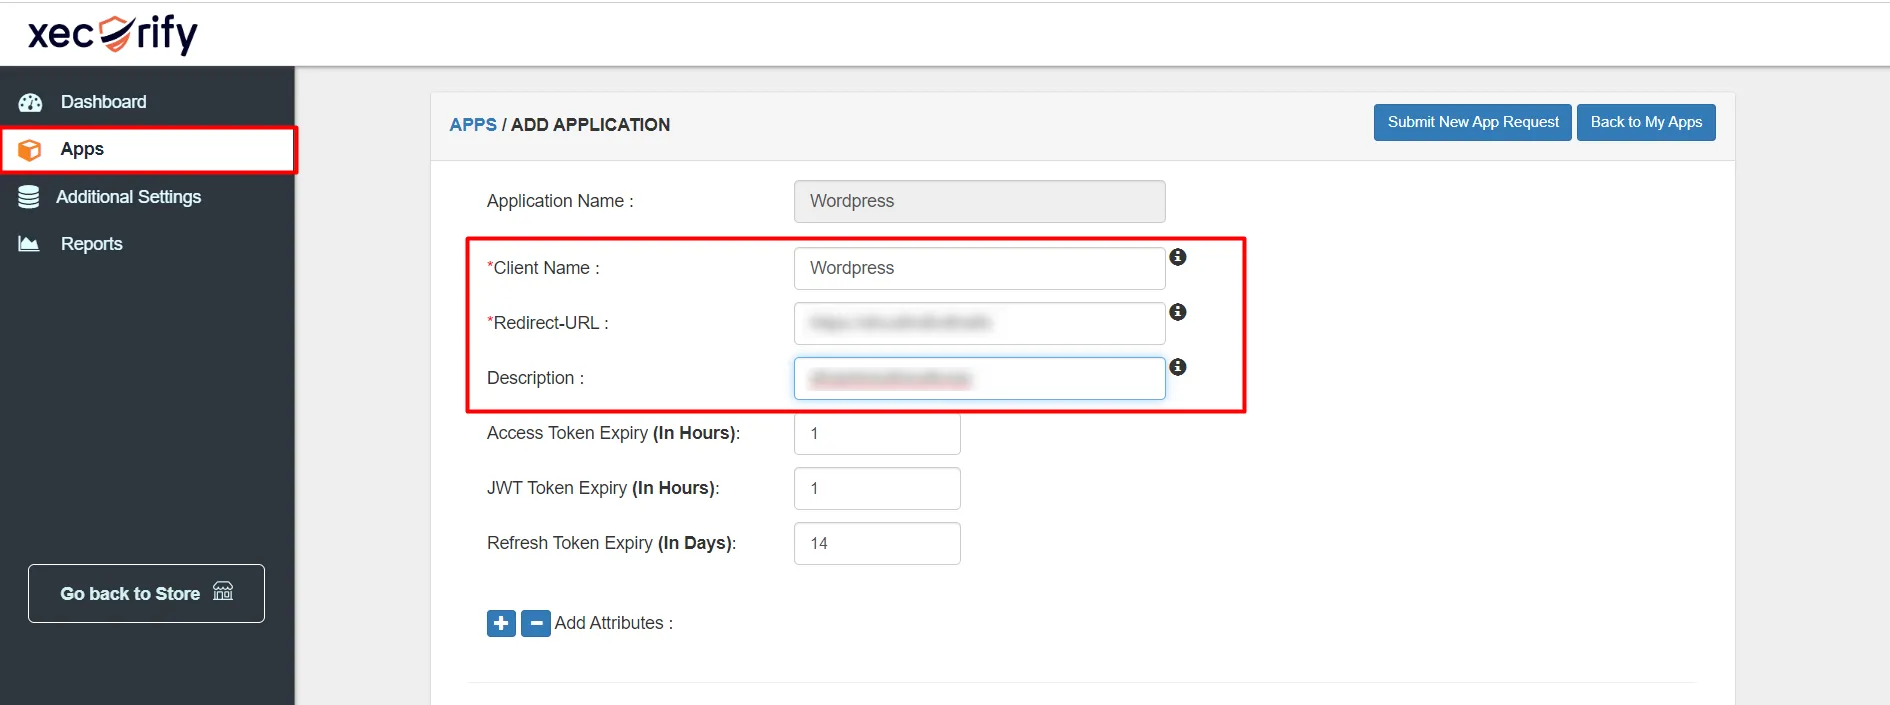Open Reports in the sidebar

pos(147,244)
